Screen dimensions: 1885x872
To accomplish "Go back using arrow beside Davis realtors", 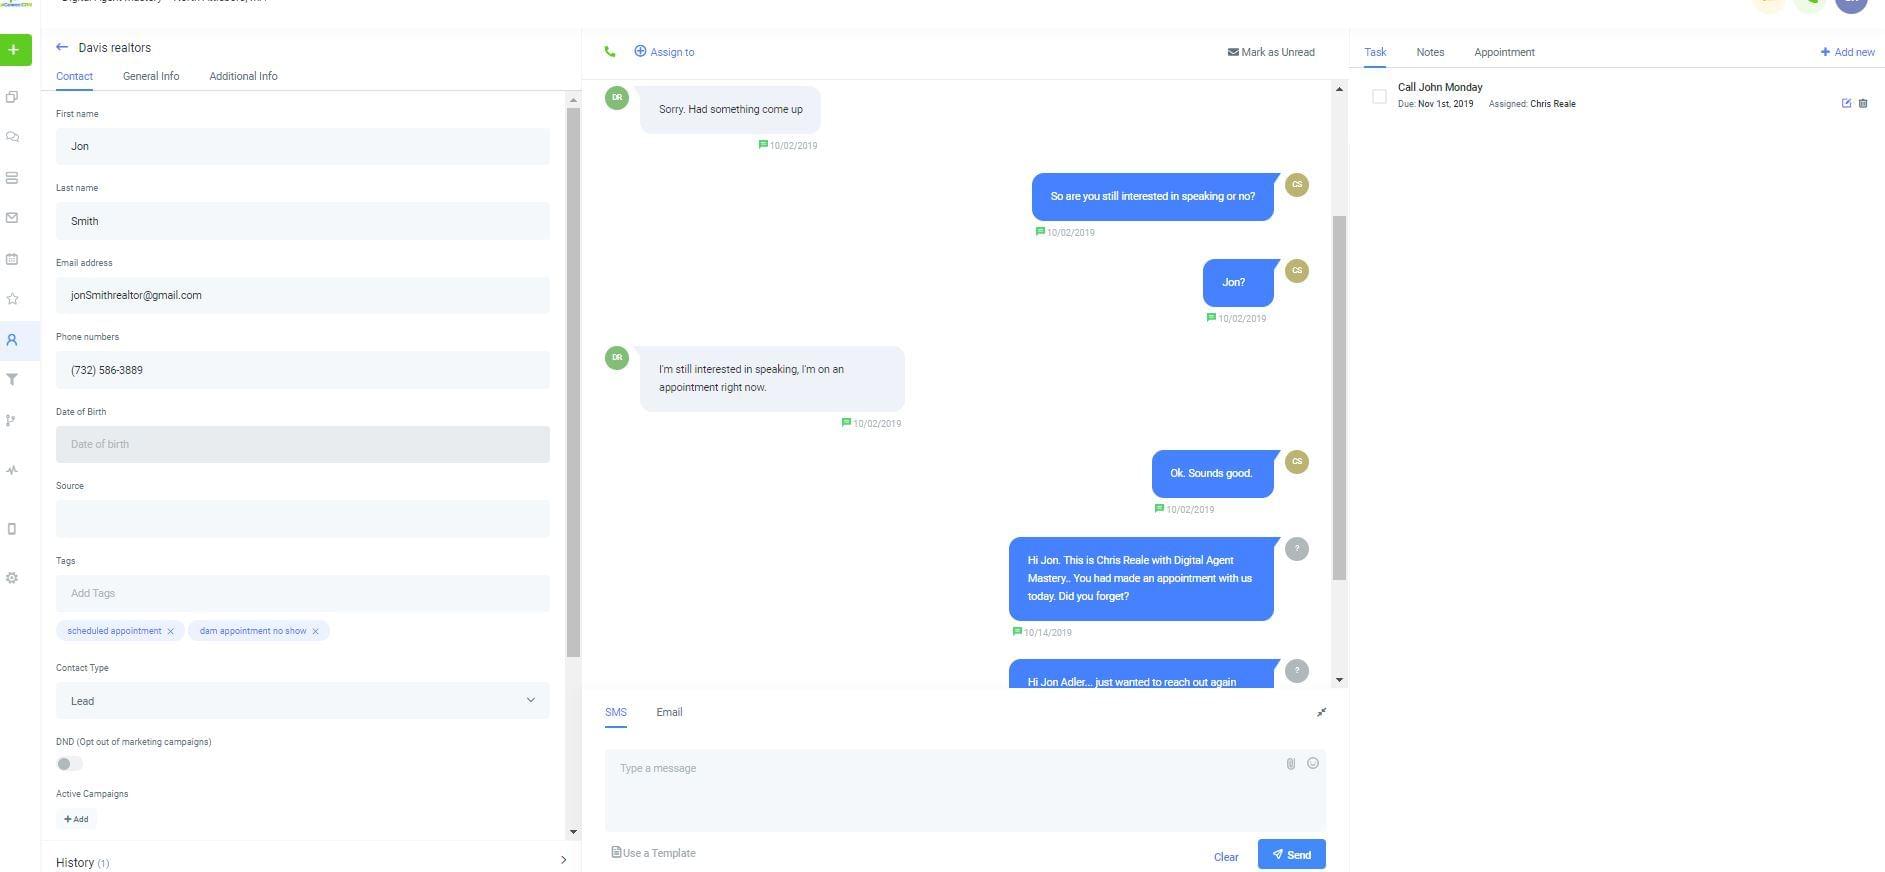I will coord(62,47).
